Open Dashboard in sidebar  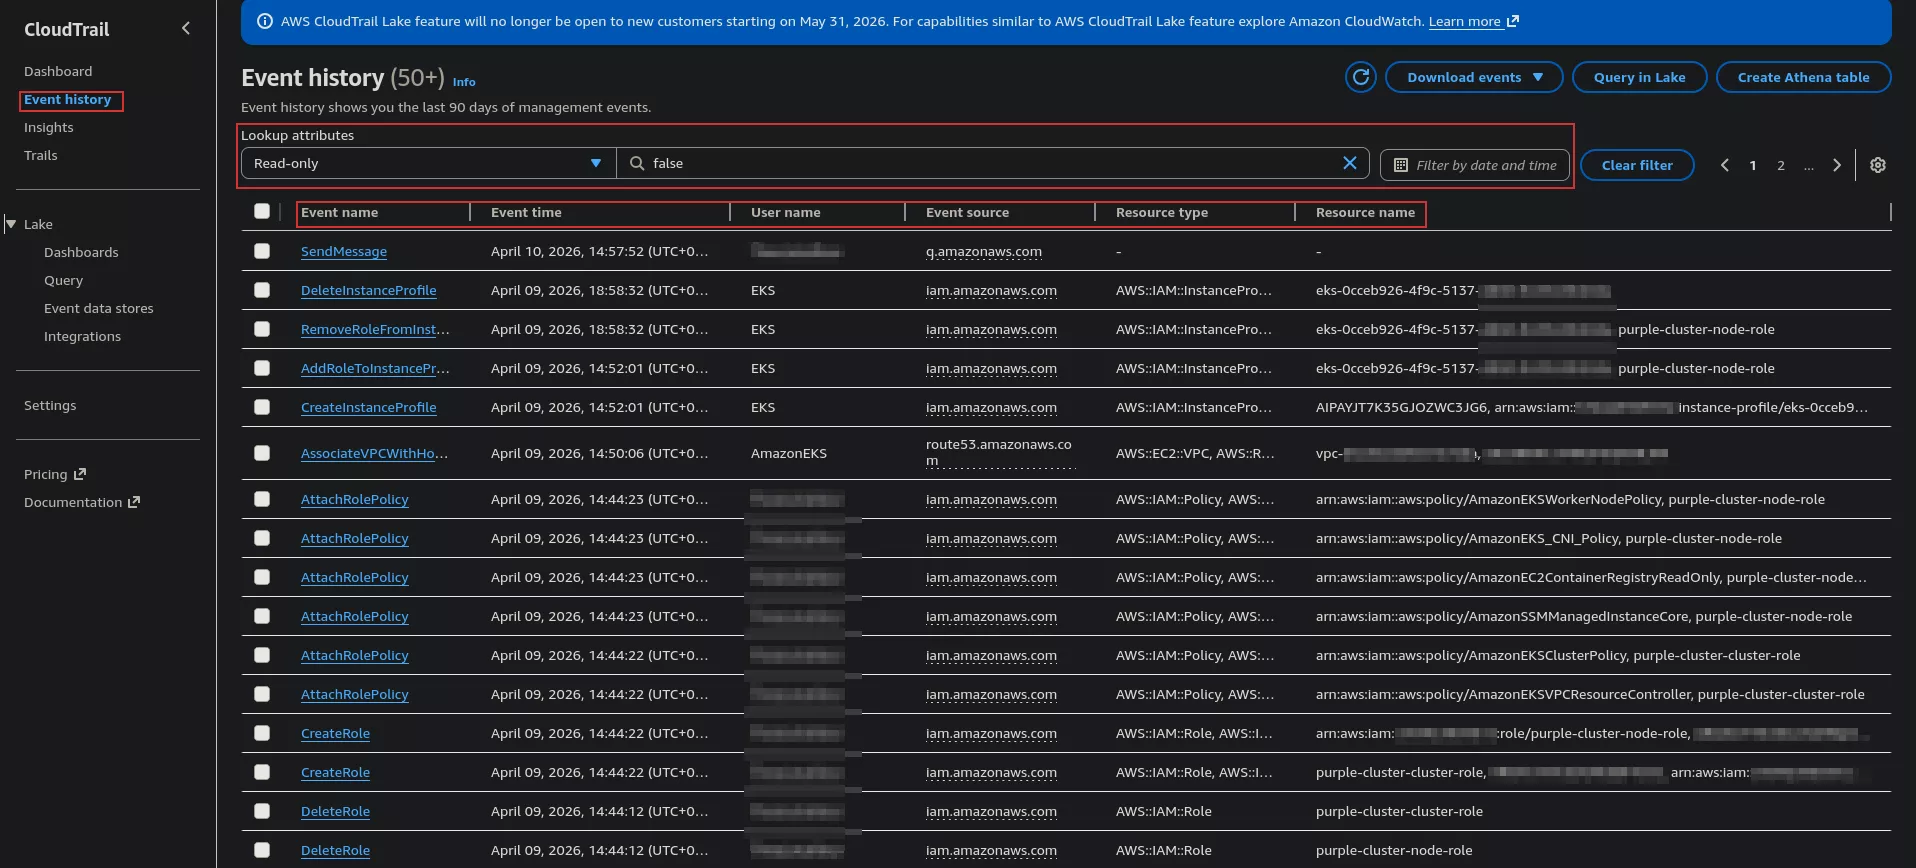click(58, 71)
